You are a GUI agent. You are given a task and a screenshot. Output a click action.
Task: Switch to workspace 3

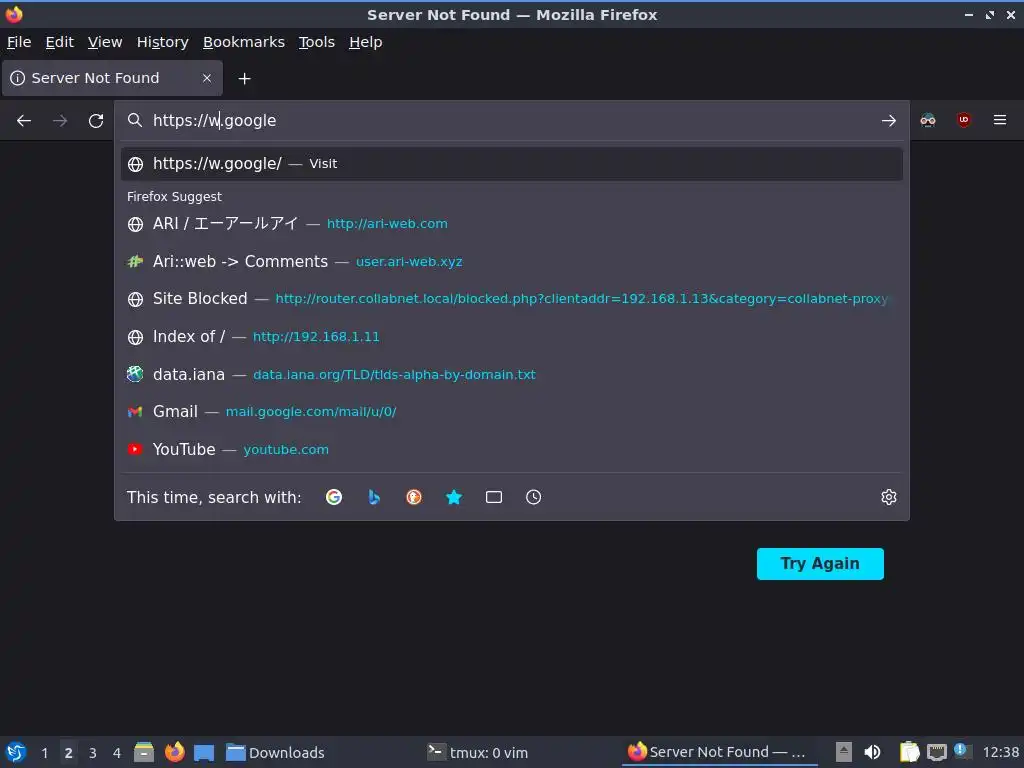point(93,753)
